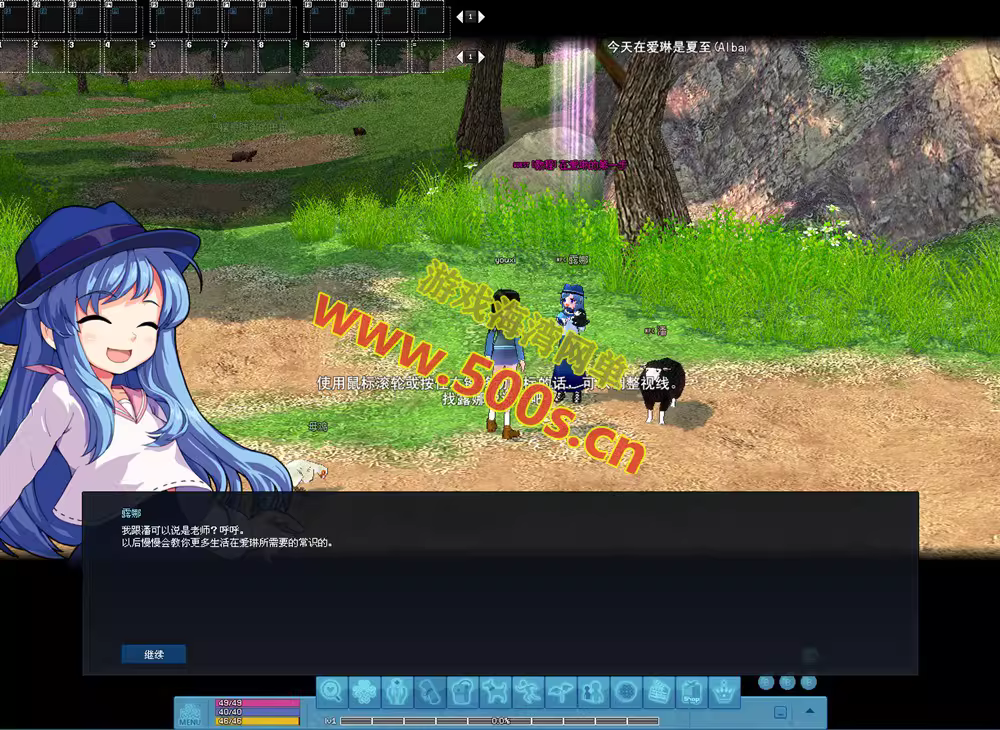Screen dimensions: 1000x730
Task: Click the magnifier with heart icon
Action: [332, 691]
